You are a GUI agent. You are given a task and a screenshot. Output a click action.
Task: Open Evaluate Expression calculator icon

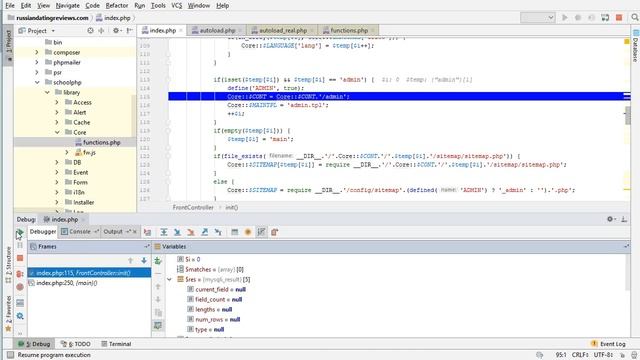234,232
